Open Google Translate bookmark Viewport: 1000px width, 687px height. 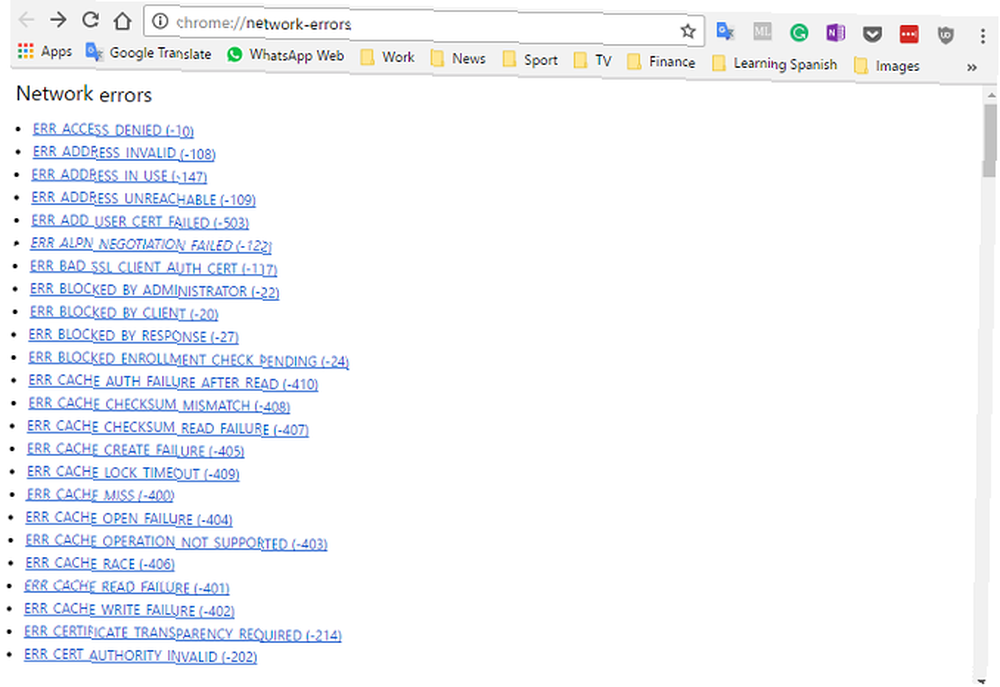click(x=149, y=53)
